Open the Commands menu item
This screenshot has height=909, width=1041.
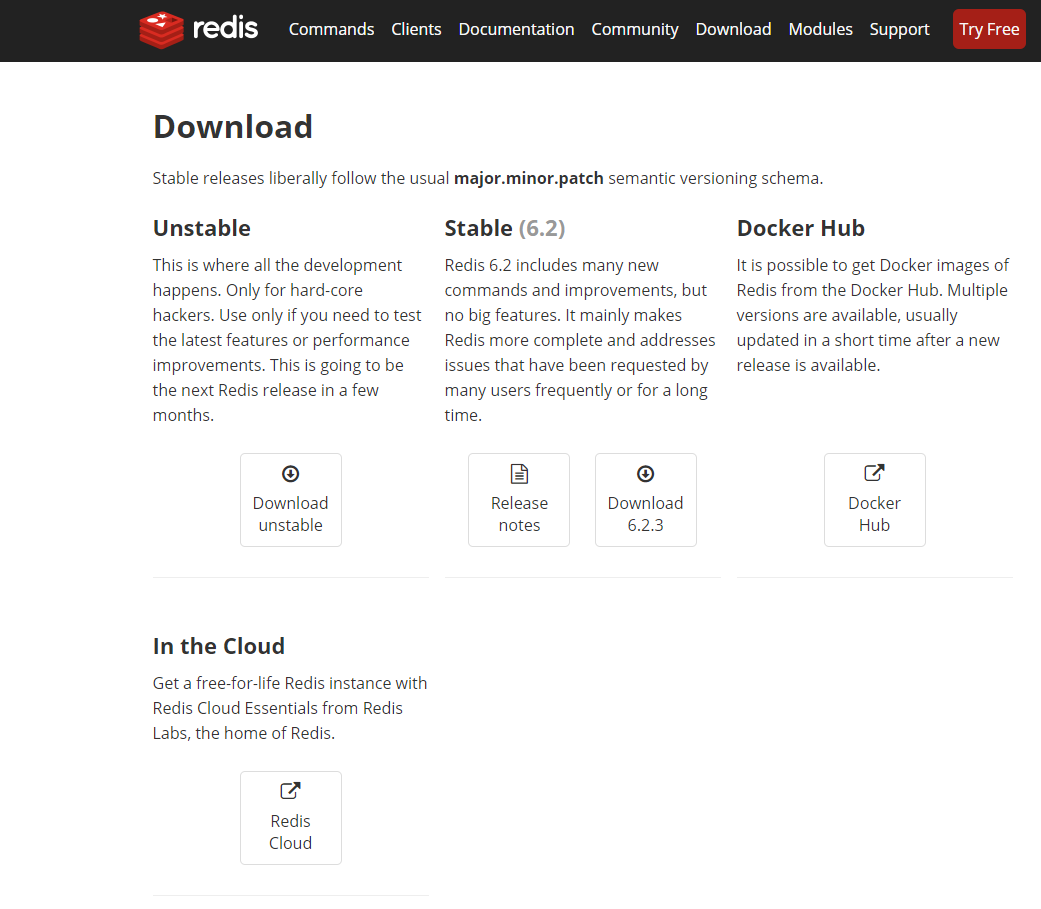click(331, 29)
